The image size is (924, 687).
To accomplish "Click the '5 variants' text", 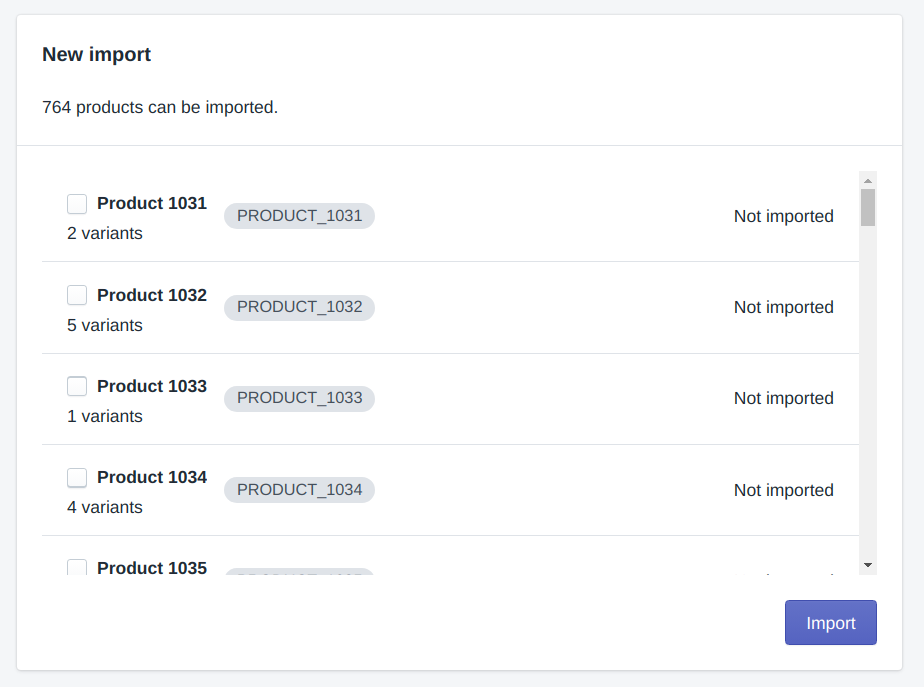I will pyautogui.click(x=105, y=325).
